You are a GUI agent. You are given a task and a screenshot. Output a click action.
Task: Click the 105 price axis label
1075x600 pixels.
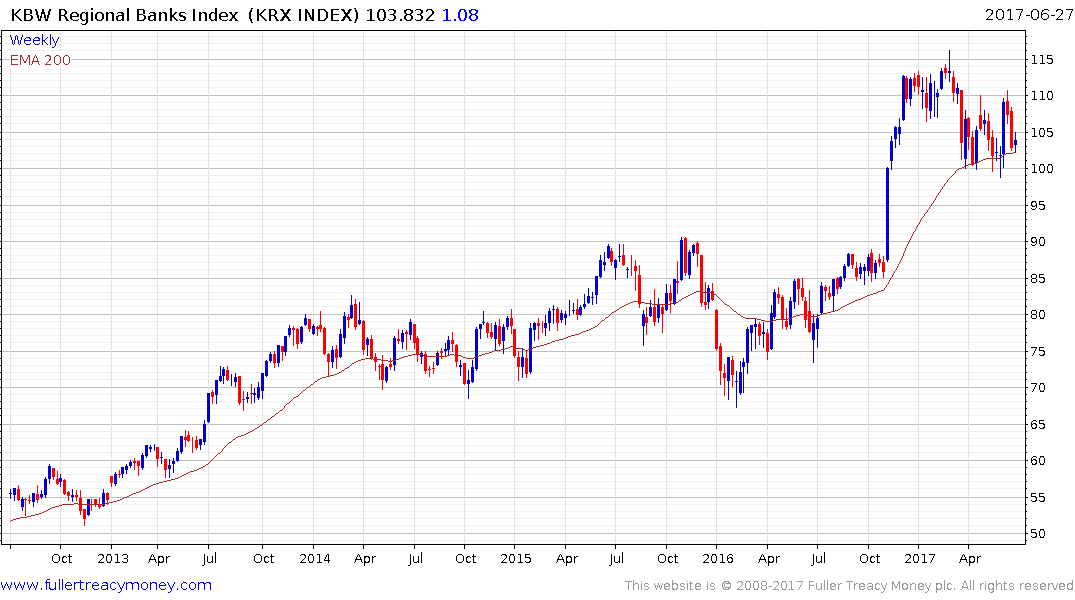pos(1042,132)
